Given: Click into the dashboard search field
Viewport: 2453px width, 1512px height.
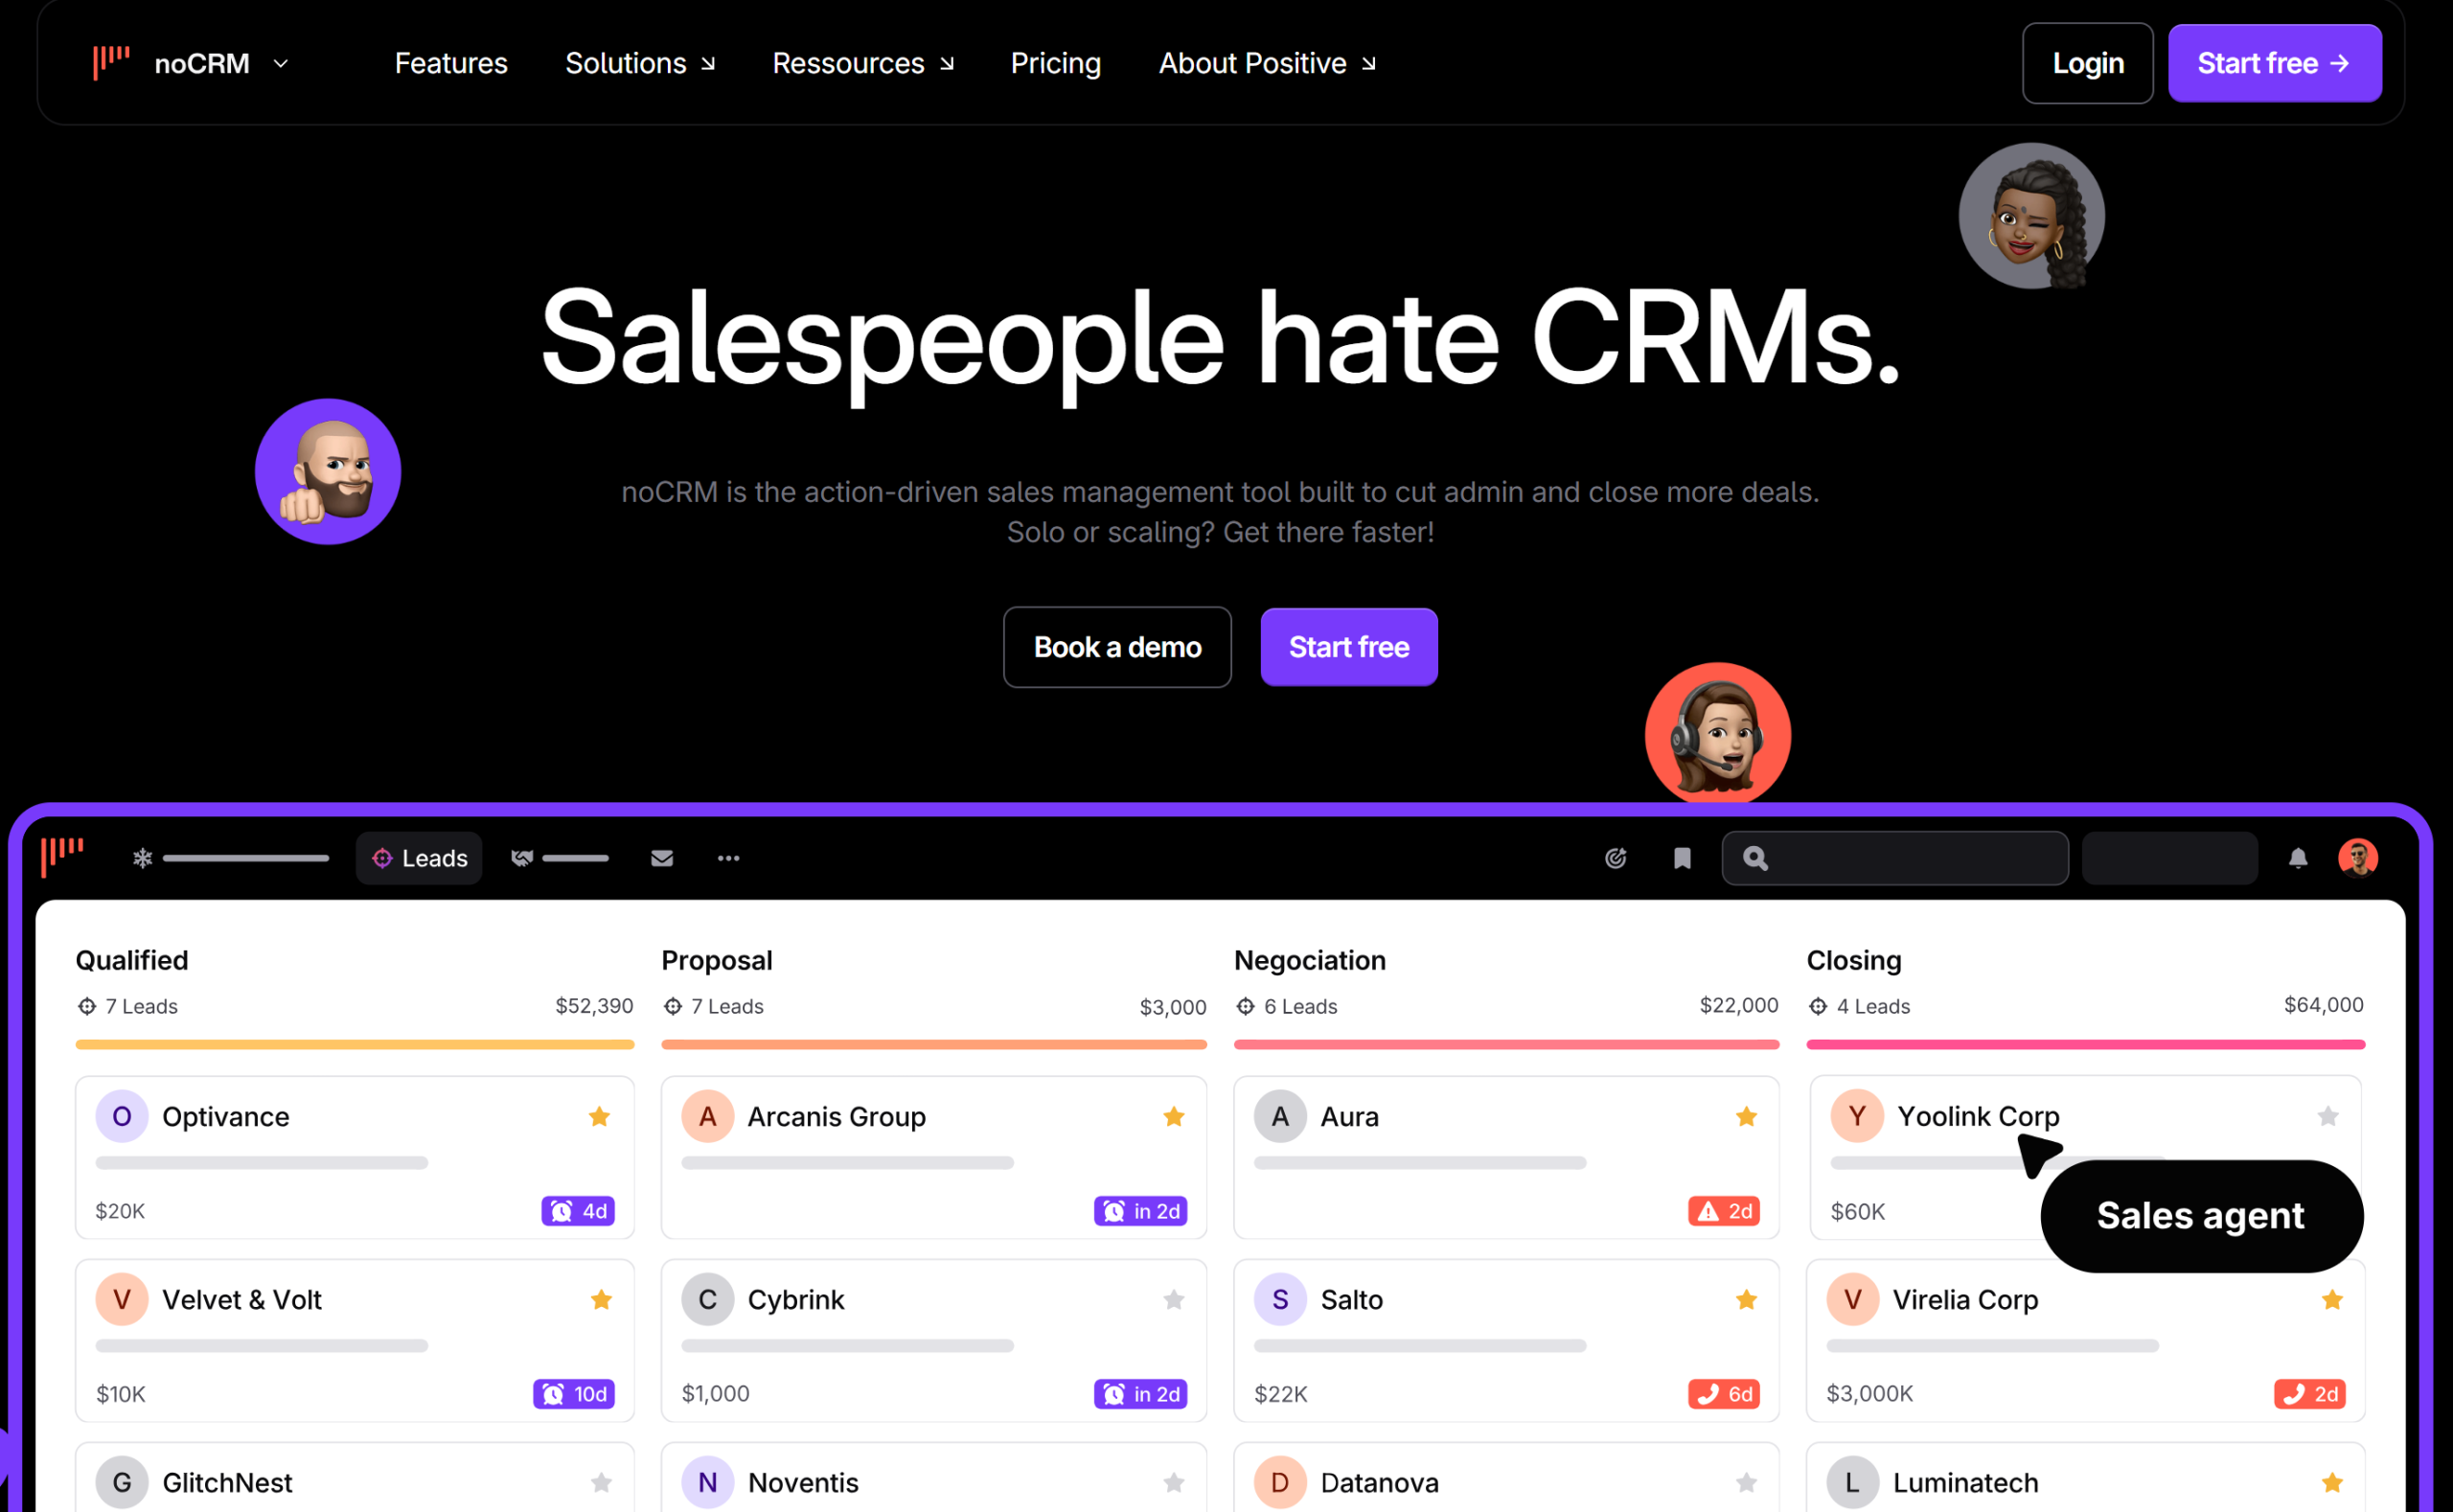Looking at the screenshot, I should [1895, 858].
